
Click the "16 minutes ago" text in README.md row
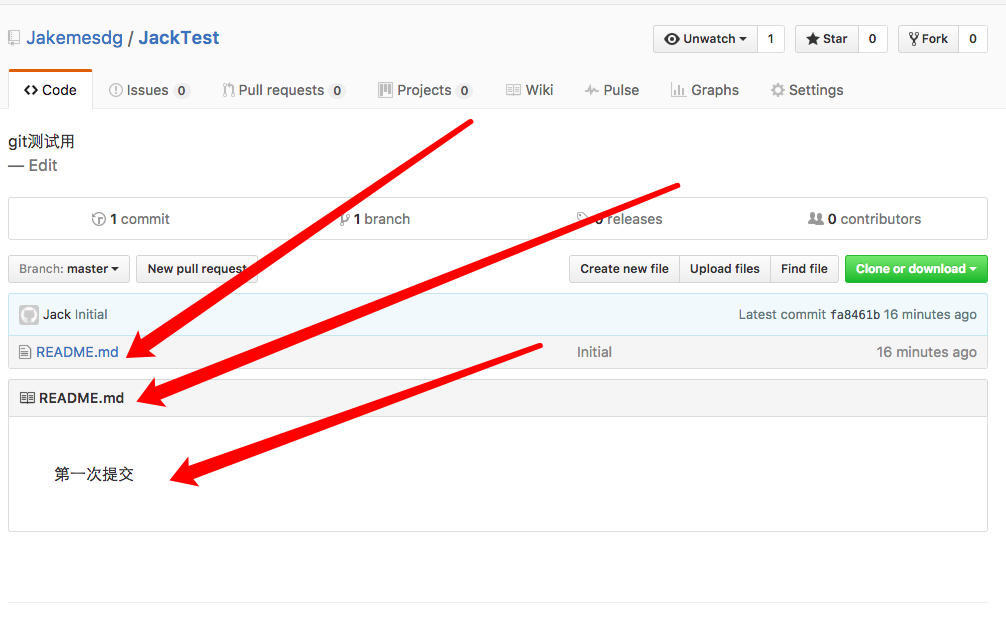(926, 352)
